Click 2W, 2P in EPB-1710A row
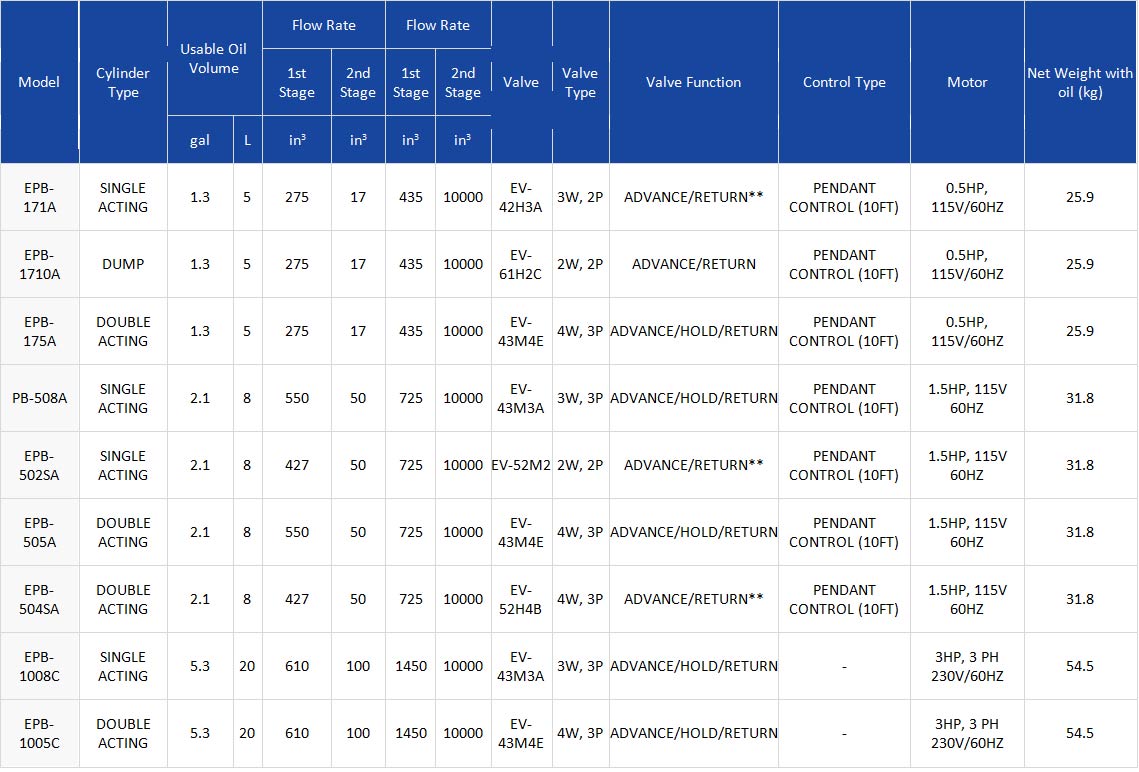Screen dimensions: 1139x772 tap(580, 264)
